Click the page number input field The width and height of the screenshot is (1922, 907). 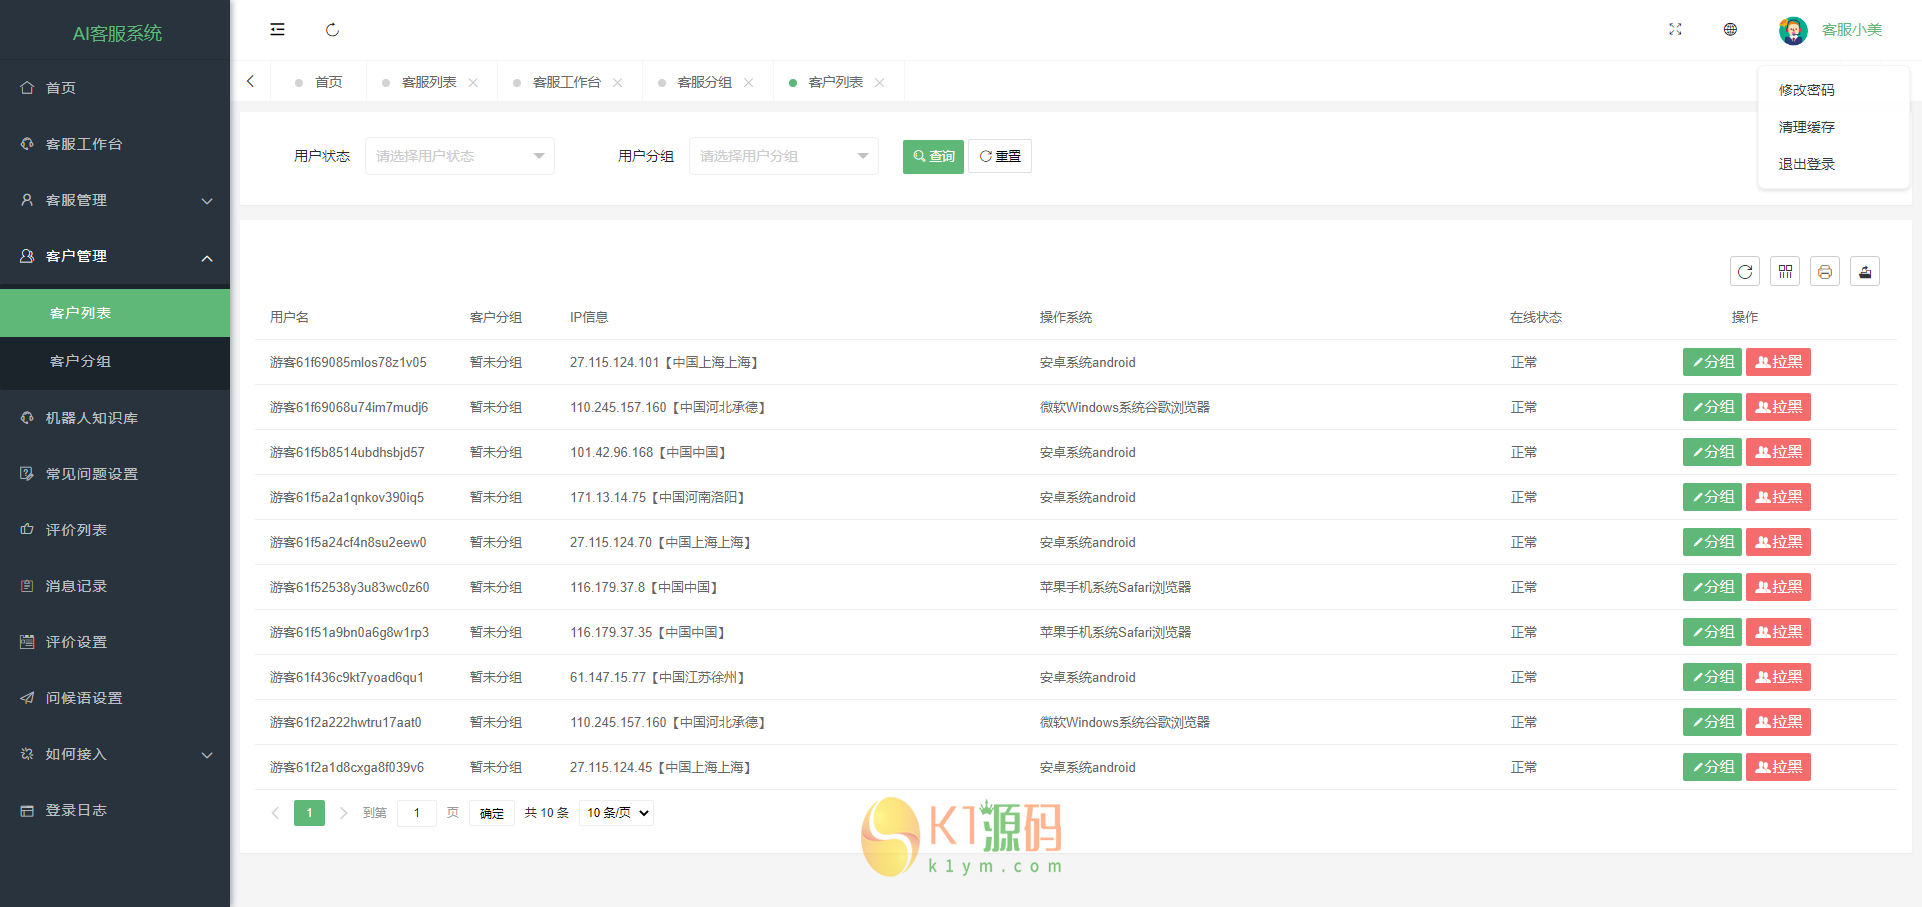pos(417,813)
